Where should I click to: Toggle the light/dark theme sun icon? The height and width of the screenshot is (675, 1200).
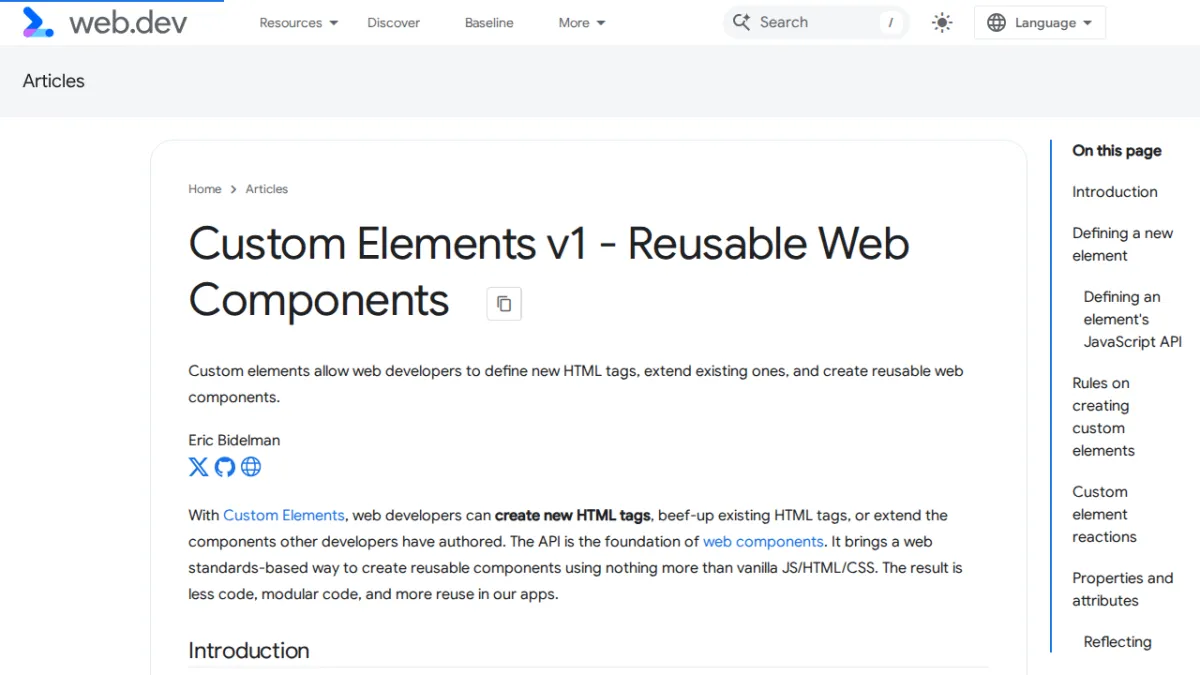942,23
